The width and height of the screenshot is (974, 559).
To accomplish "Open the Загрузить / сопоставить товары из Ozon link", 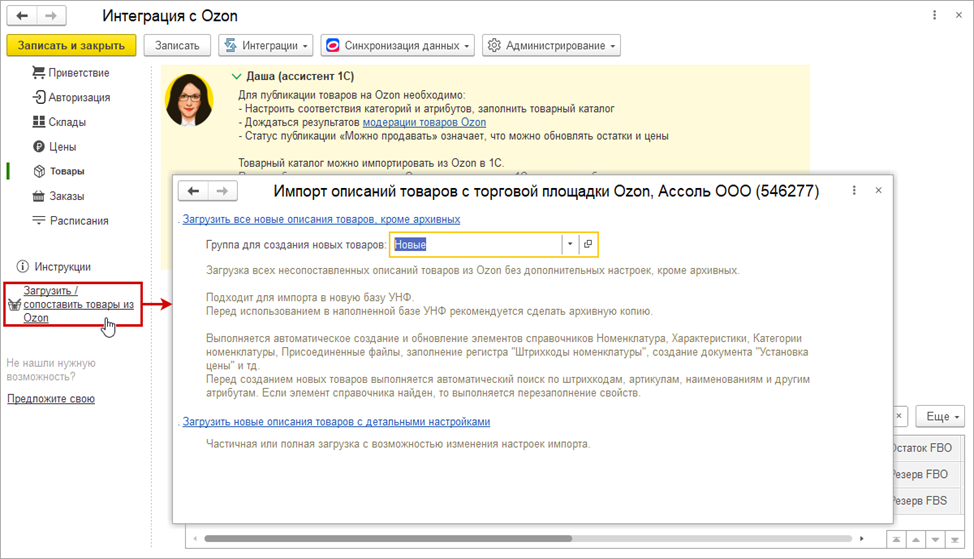I will coord(78,304).
